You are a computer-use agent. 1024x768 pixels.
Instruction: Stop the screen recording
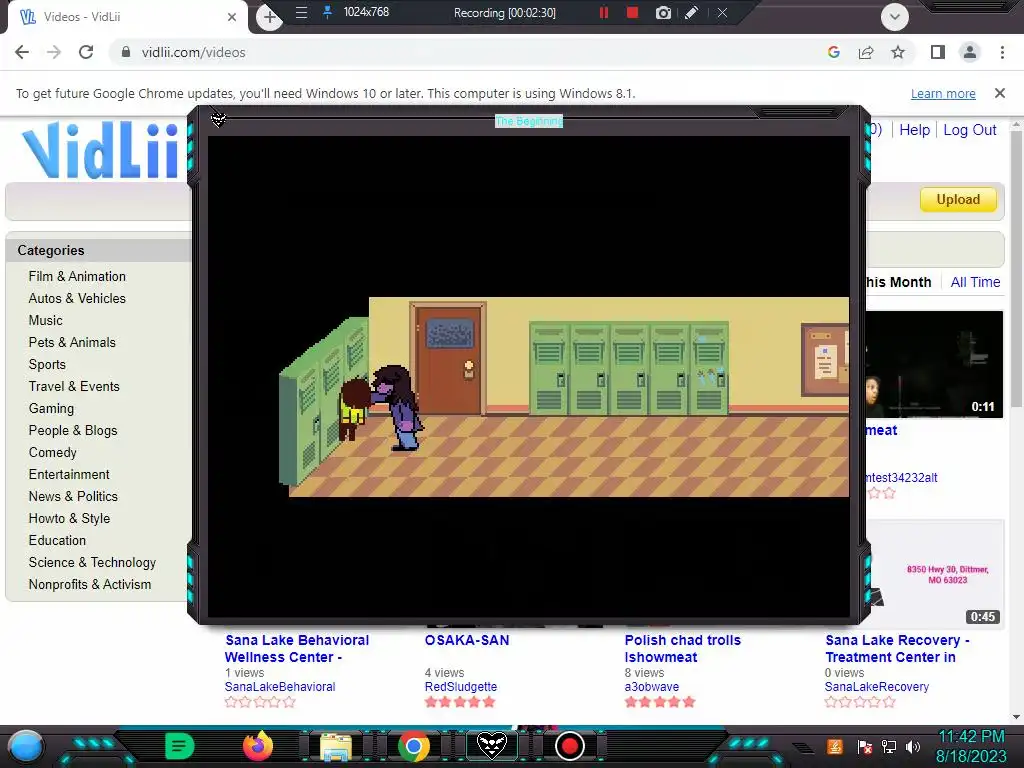(x=632, y=12)
